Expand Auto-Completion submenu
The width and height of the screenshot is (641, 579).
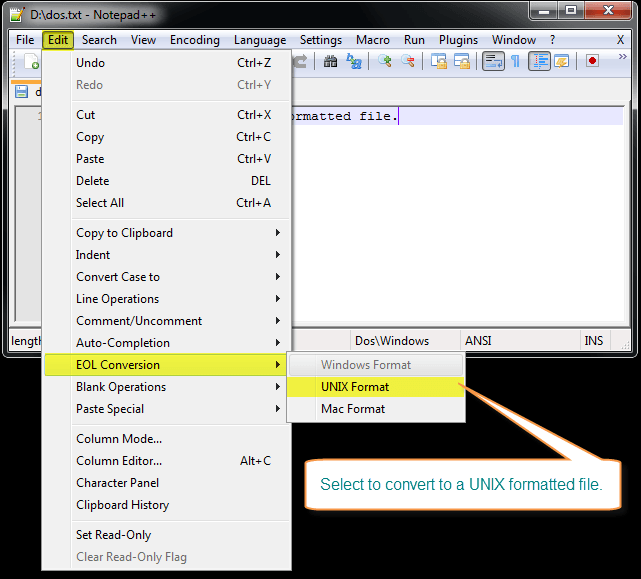pyautogui.click(x=168, y=343)
